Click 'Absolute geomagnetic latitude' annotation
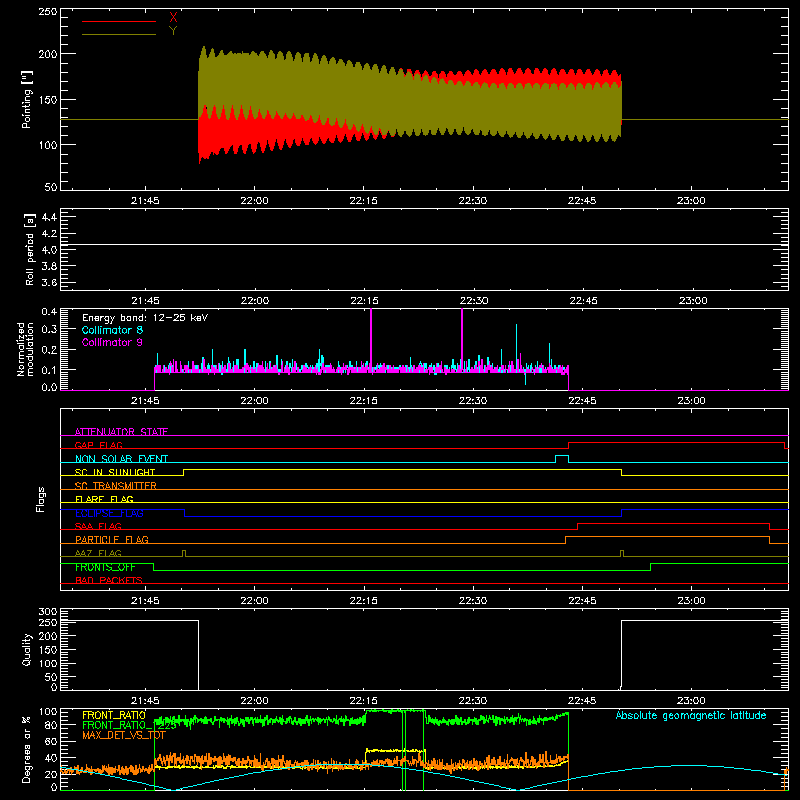The image size is (800, 800). click(x=691, y=715)
